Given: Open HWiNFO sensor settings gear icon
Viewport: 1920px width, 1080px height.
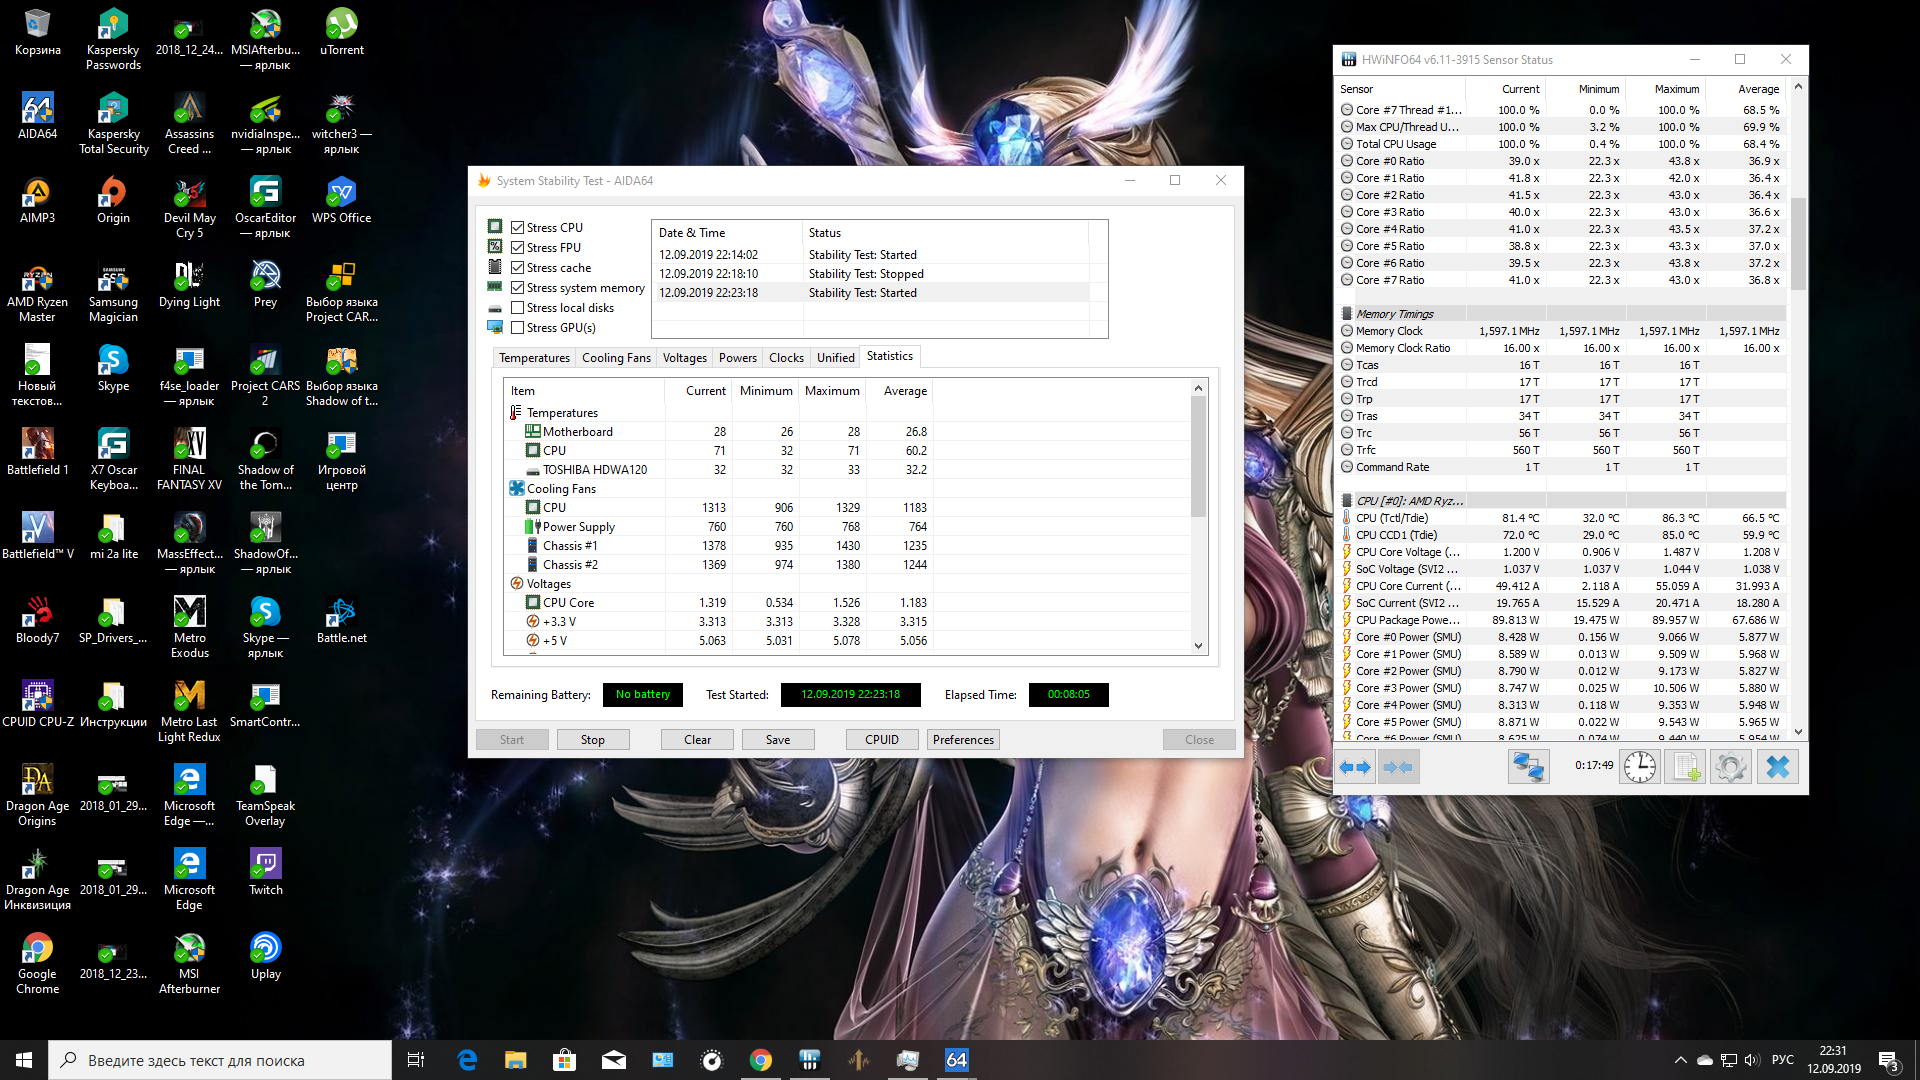Looking at the screenshot, I should point(1731,767).
